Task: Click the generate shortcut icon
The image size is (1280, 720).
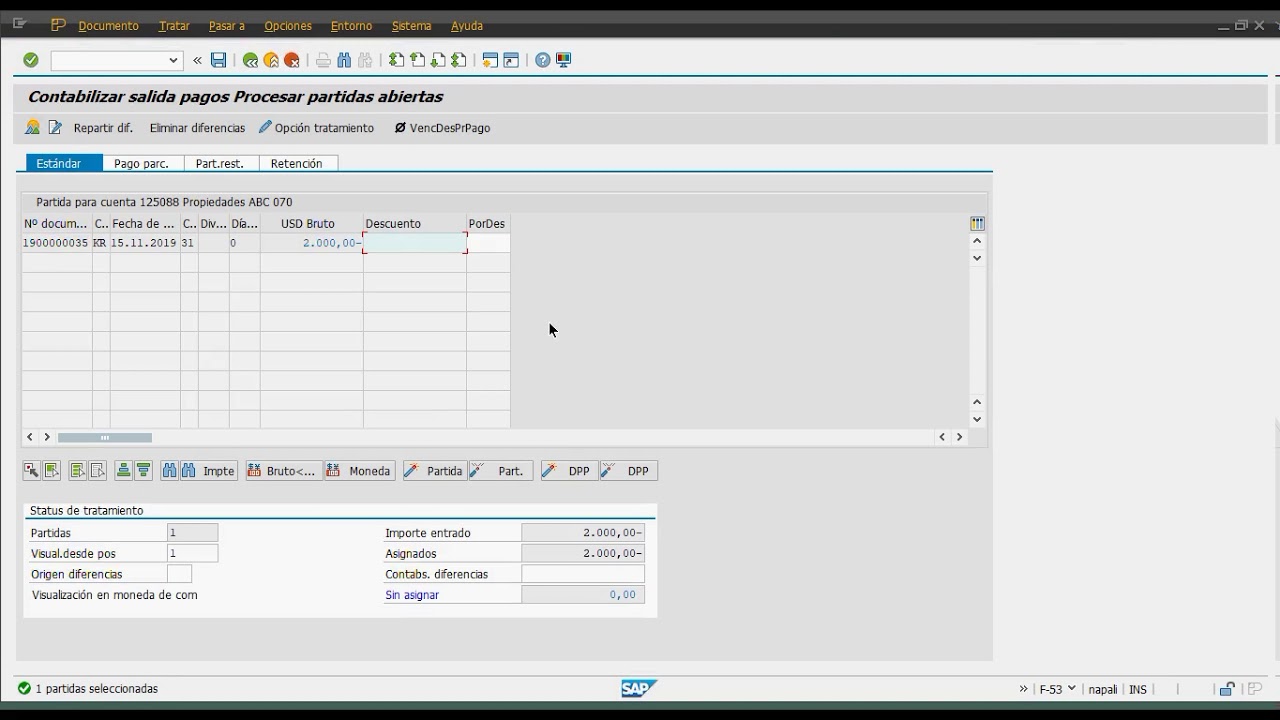Action: coord(511,60)
